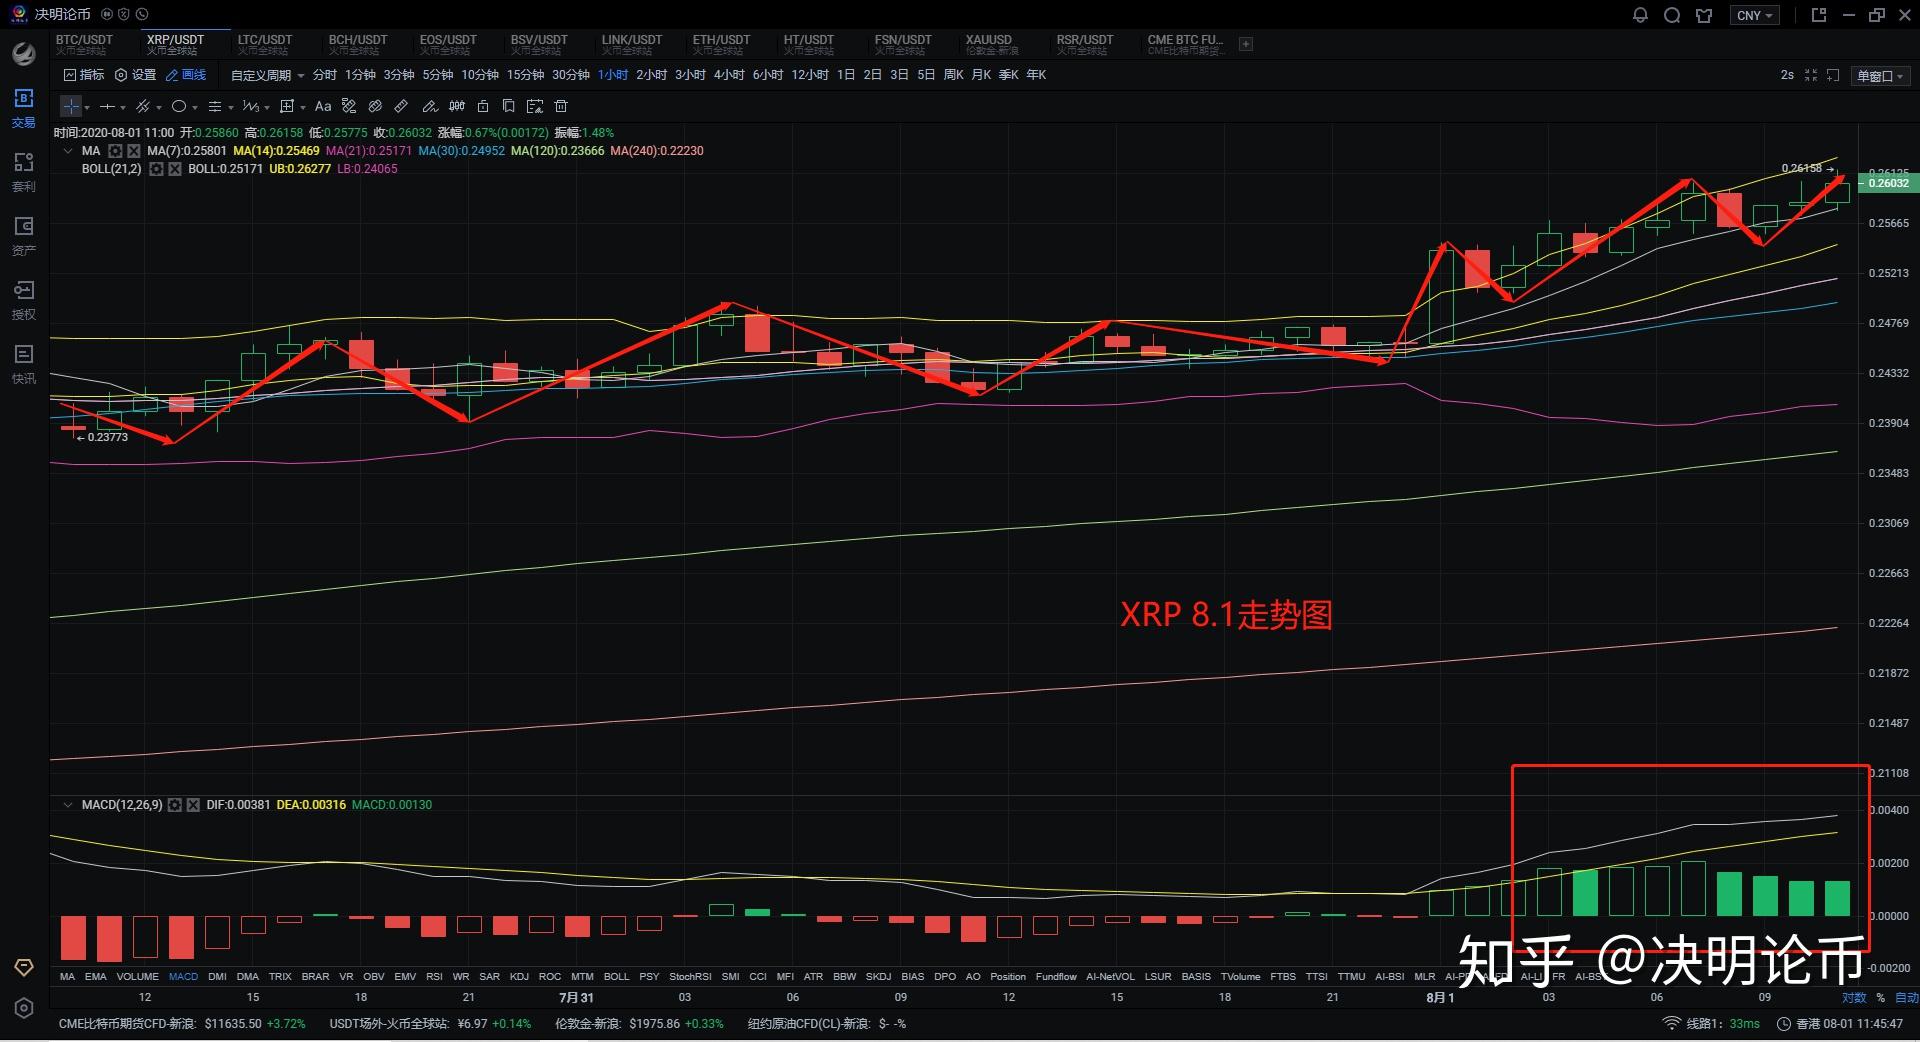
Task: Collapse the MA indicator legend chevron
Action: (x=68, y=150)
